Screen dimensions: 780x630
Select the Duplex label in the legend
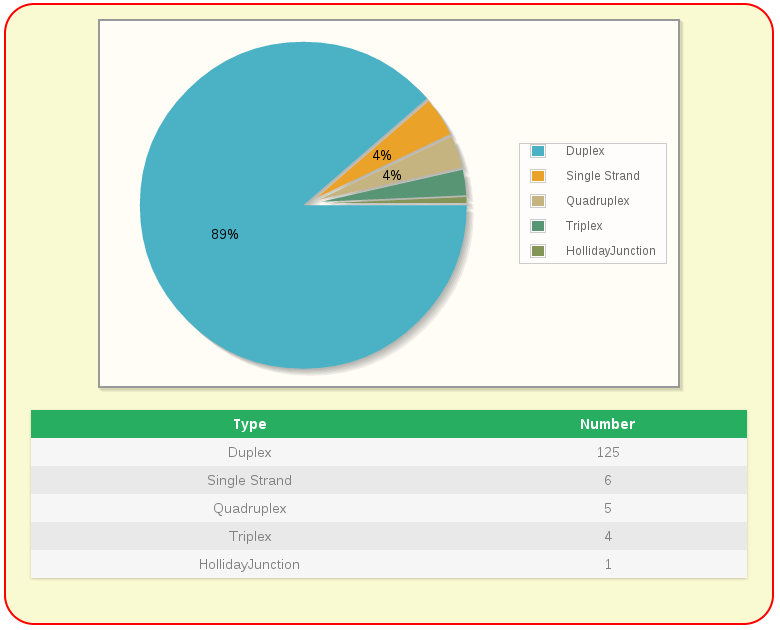(585, 151)
